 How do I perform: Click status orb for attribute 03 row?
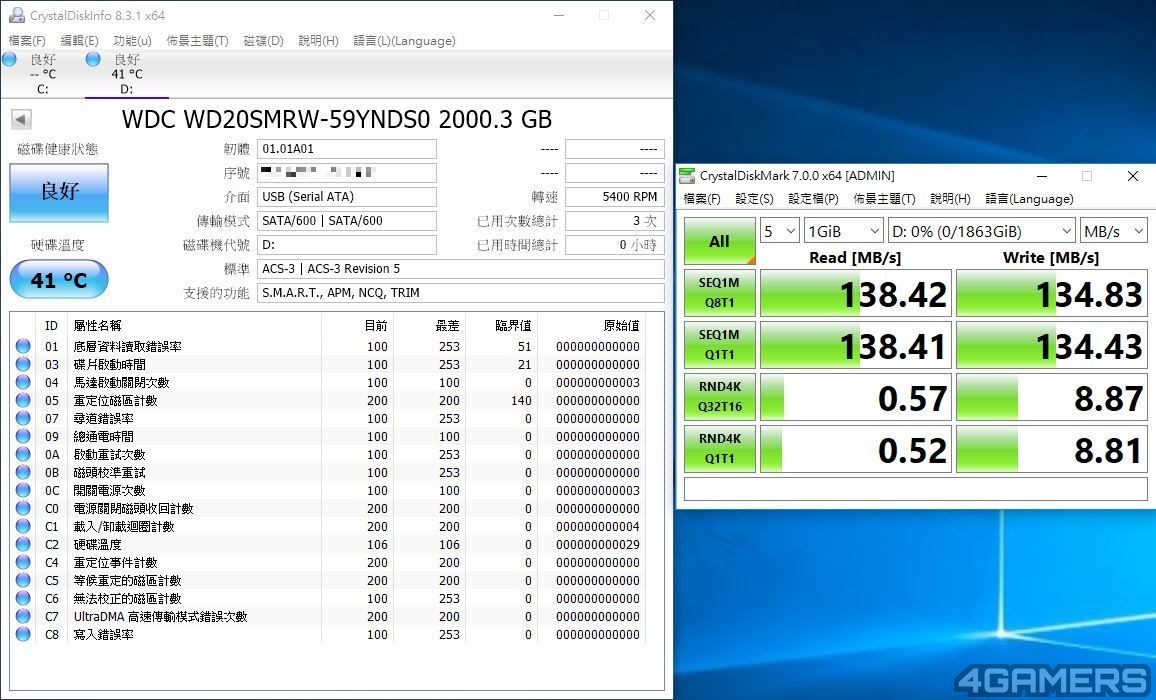click(23, 364)
